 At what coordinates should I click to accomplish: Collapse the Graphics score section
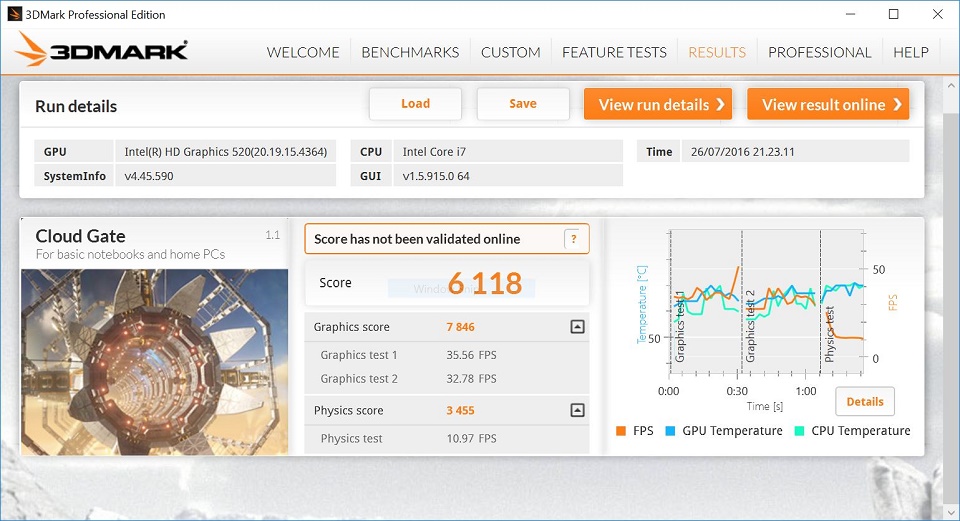point(577,327)
